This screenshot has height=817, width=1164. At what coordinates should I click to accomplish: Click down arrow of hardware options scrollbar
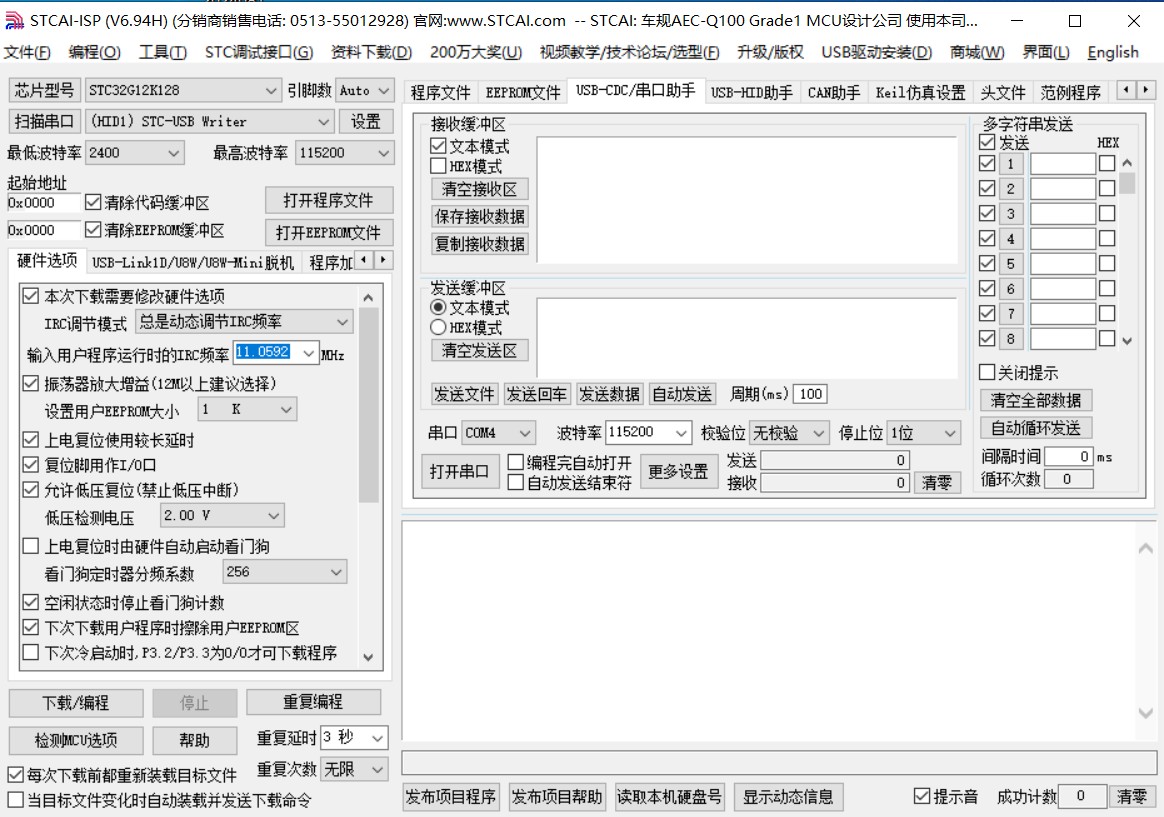pos(368,657)
